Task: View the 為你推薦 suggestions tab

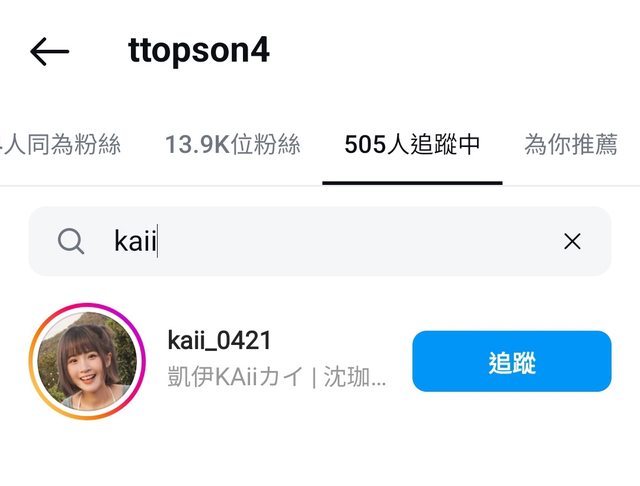Action: point(571,144)
